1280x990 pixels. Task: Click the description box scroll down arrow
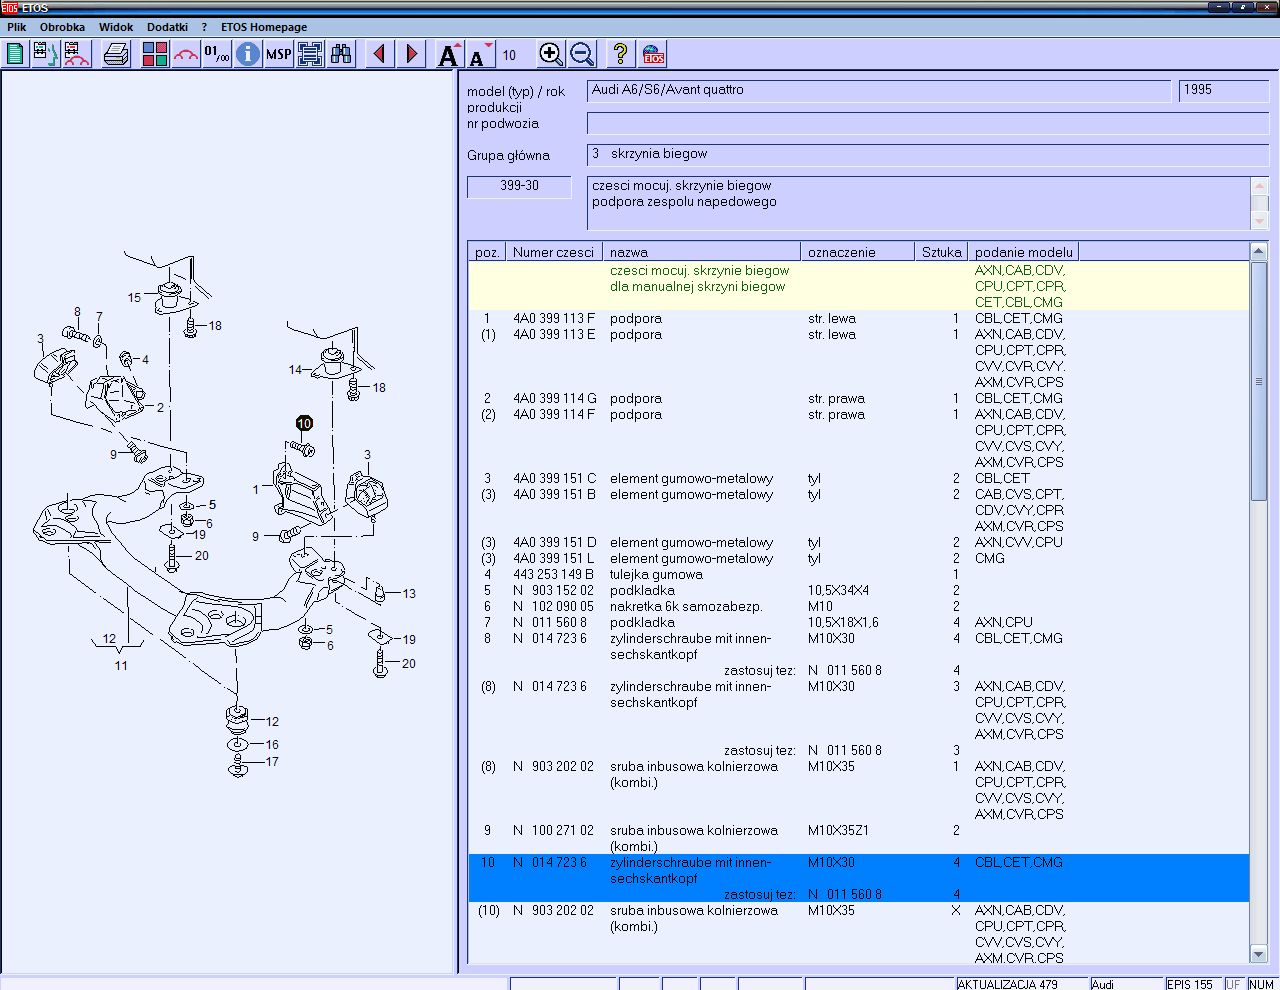tap(1260, 220)
